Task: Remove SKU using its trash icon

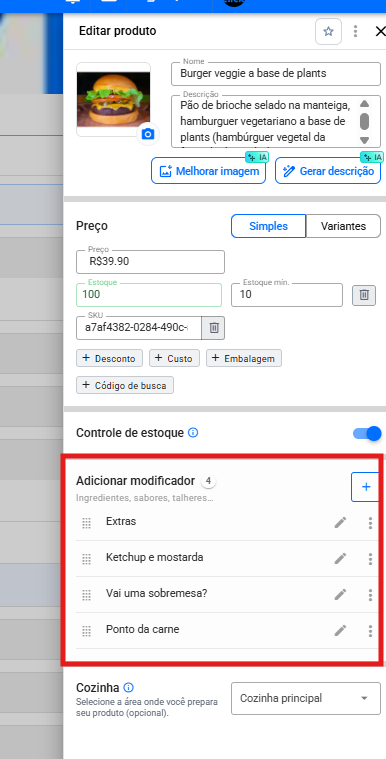Action: [214, 328]
